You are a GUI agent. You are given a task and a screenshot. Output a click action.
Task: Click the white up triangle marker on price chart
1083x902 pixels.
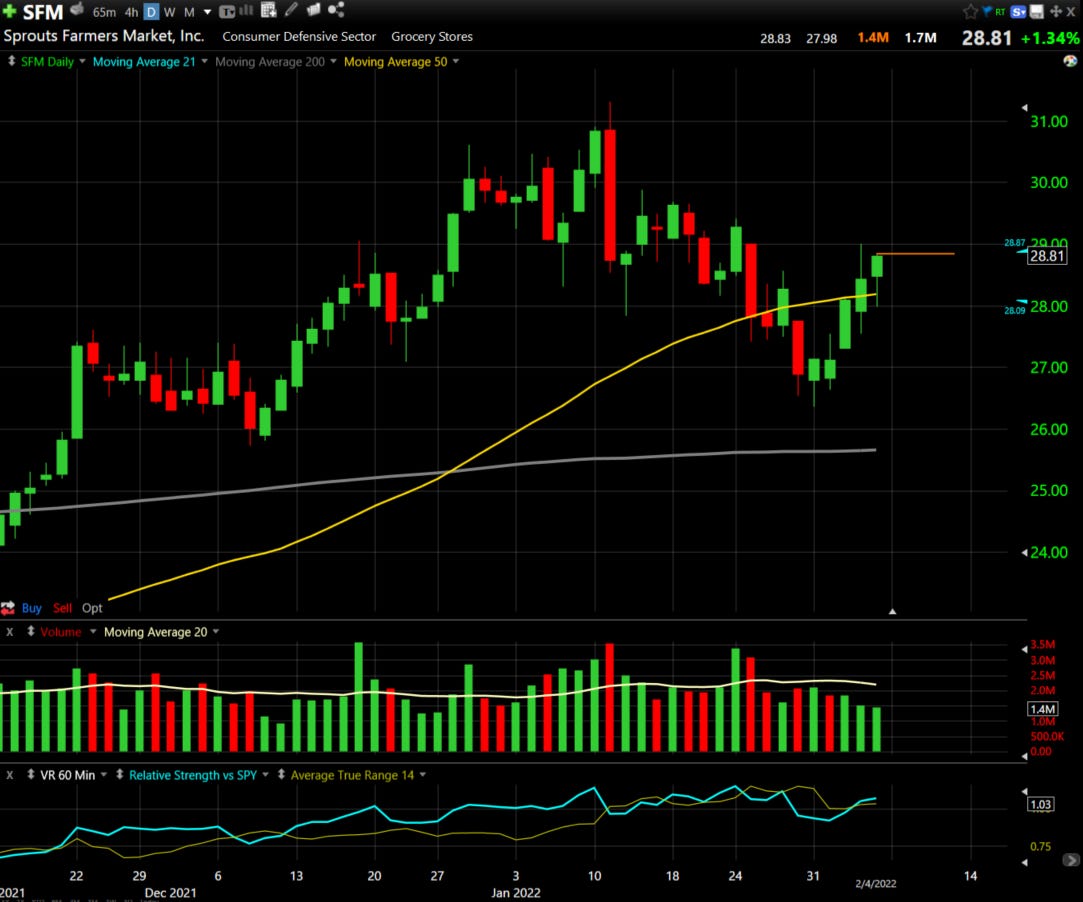(x=892, y=611)
